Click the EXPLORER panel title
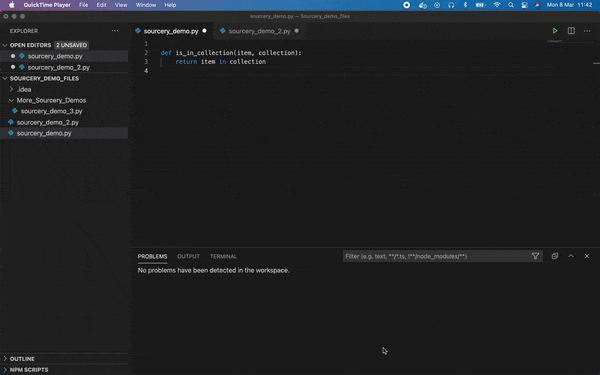This screenshot has height=375, width=600. (24, 31)
